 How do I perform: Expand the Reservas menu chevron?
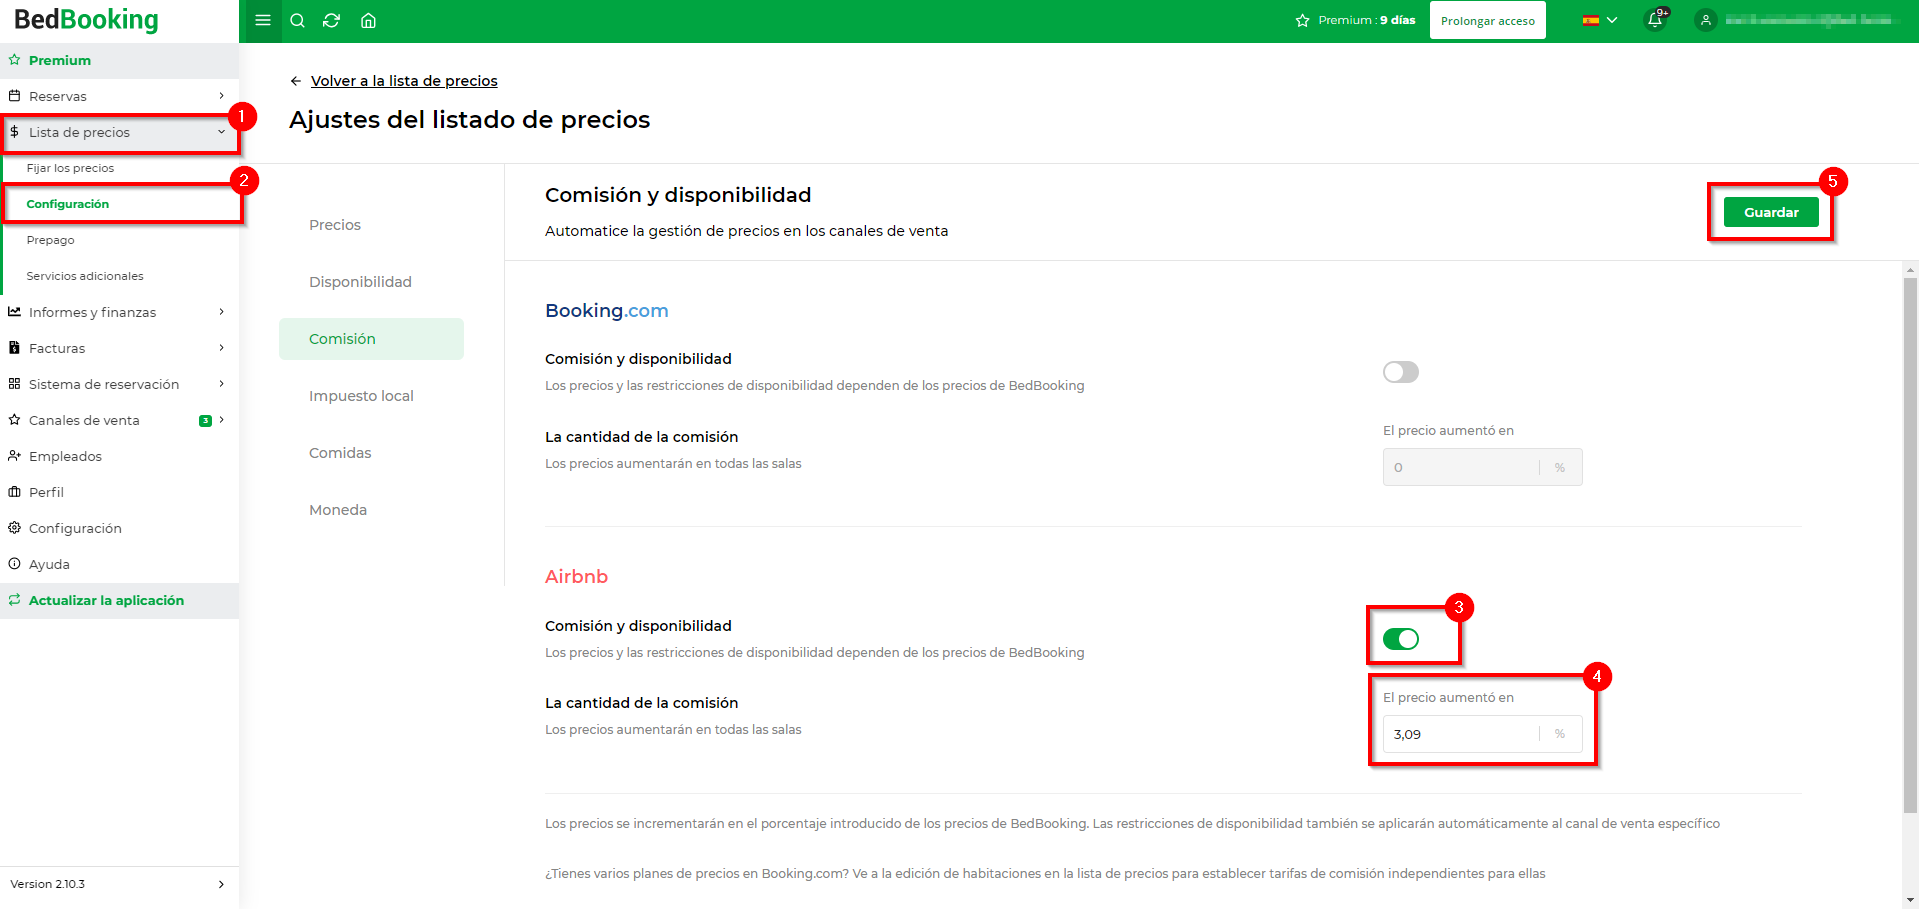(x=221, y=96)
